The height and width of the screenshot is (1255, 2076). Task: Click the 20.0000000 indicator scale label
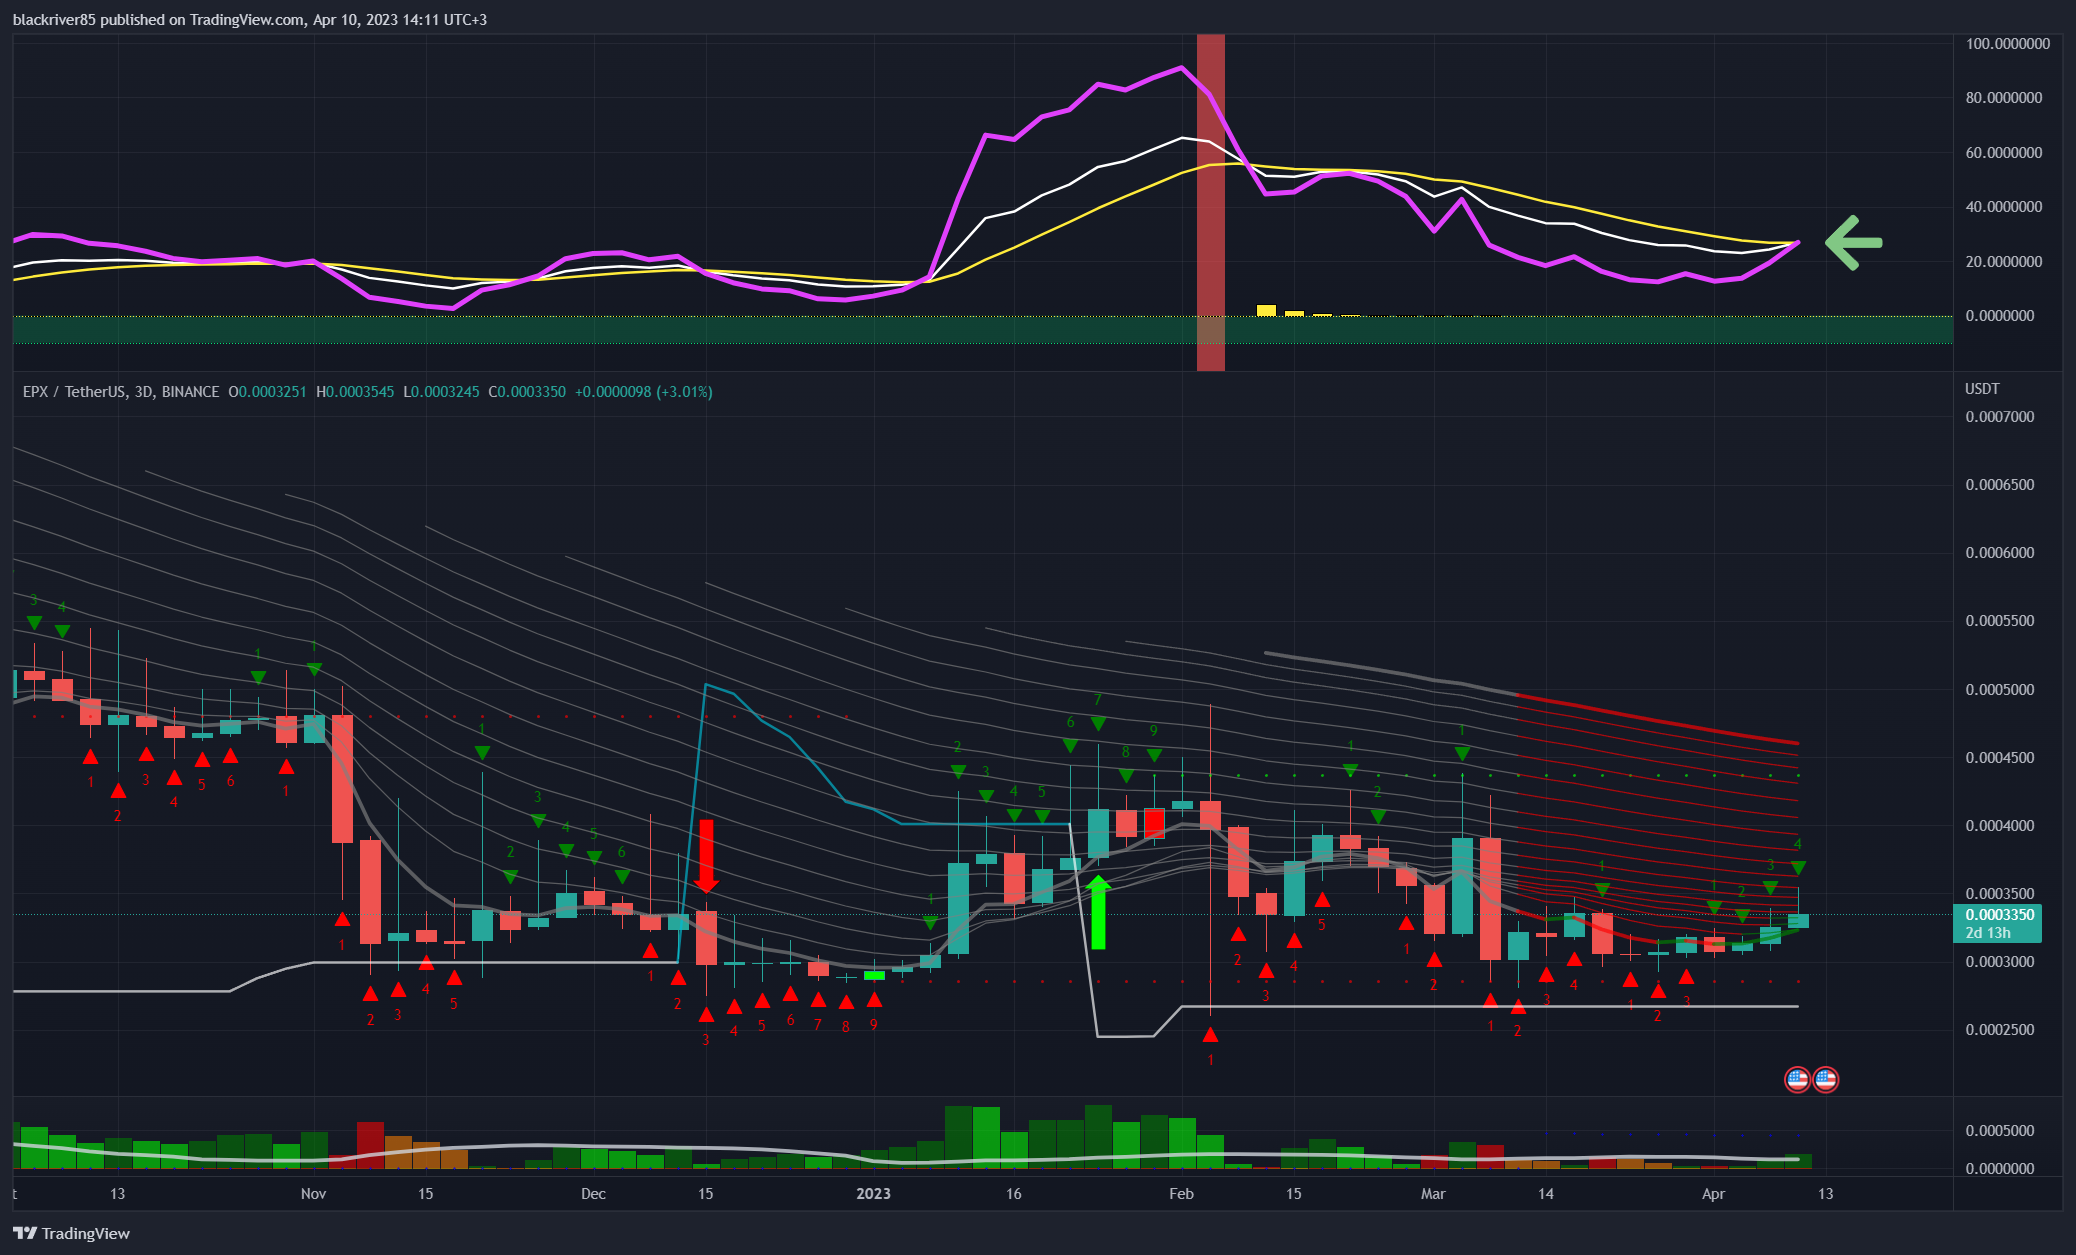click(x=2004, y=262)
